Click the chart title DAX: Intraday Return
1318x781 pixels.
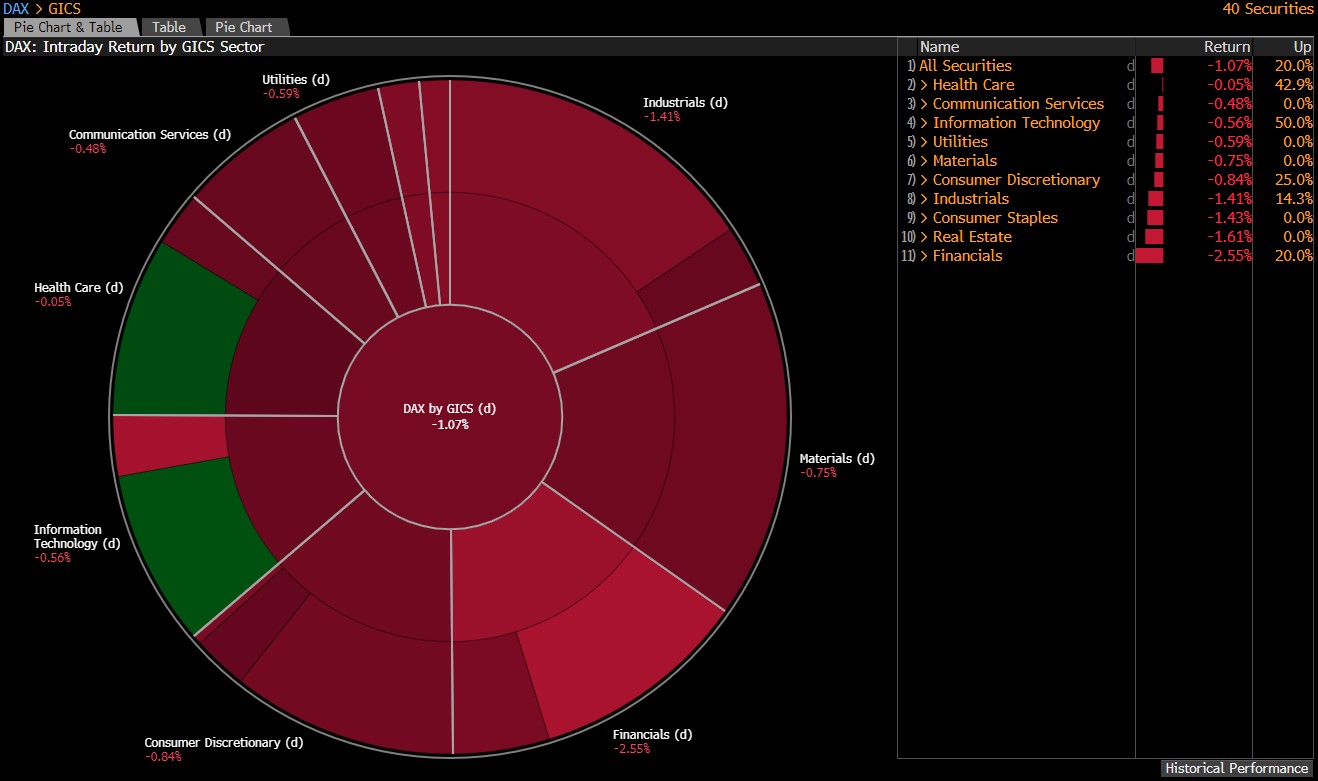pyautogui.click(x=134, y=46)
